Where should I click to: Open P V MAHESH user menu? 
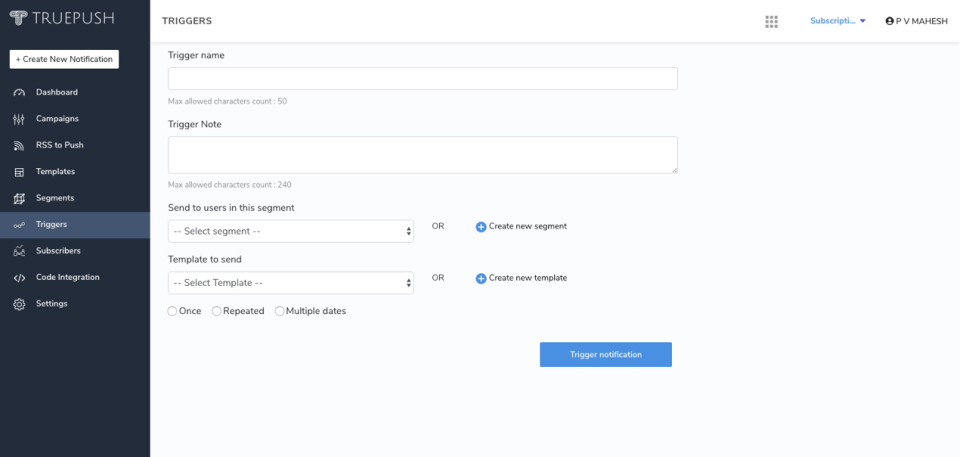point(918,21)
